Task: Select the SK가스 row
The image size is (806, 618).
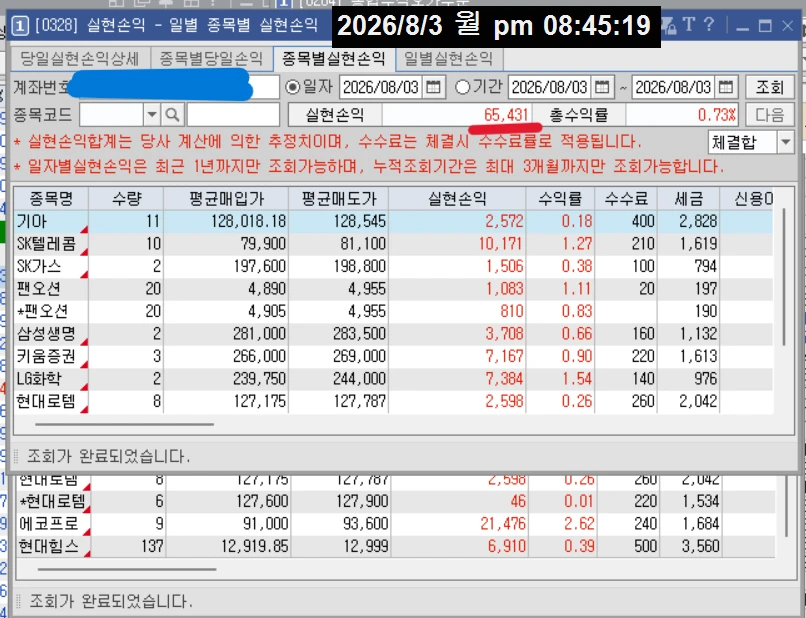Action: click(393, 266)
